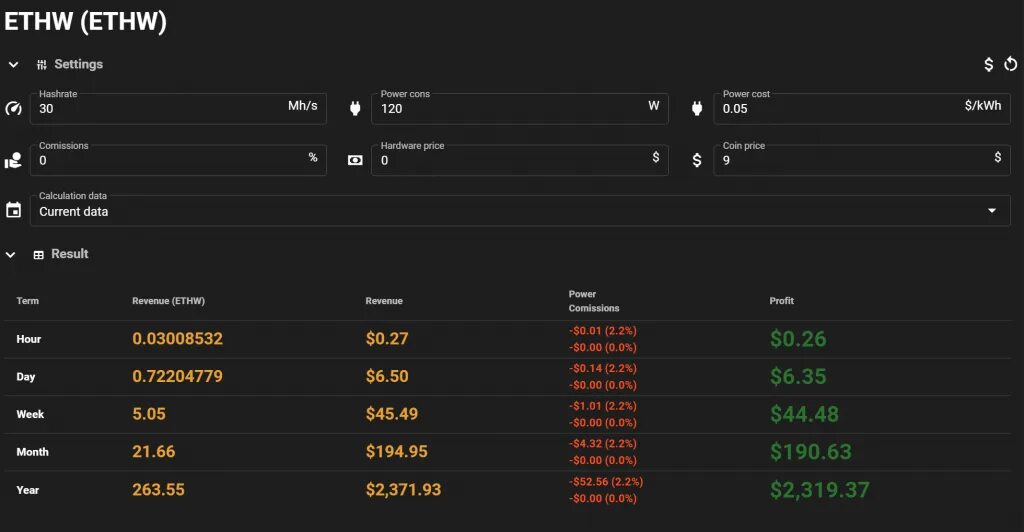Click the speedometer icon beside Hashrate
Viewport: 1024px width, 532px height.
(13, 108)
